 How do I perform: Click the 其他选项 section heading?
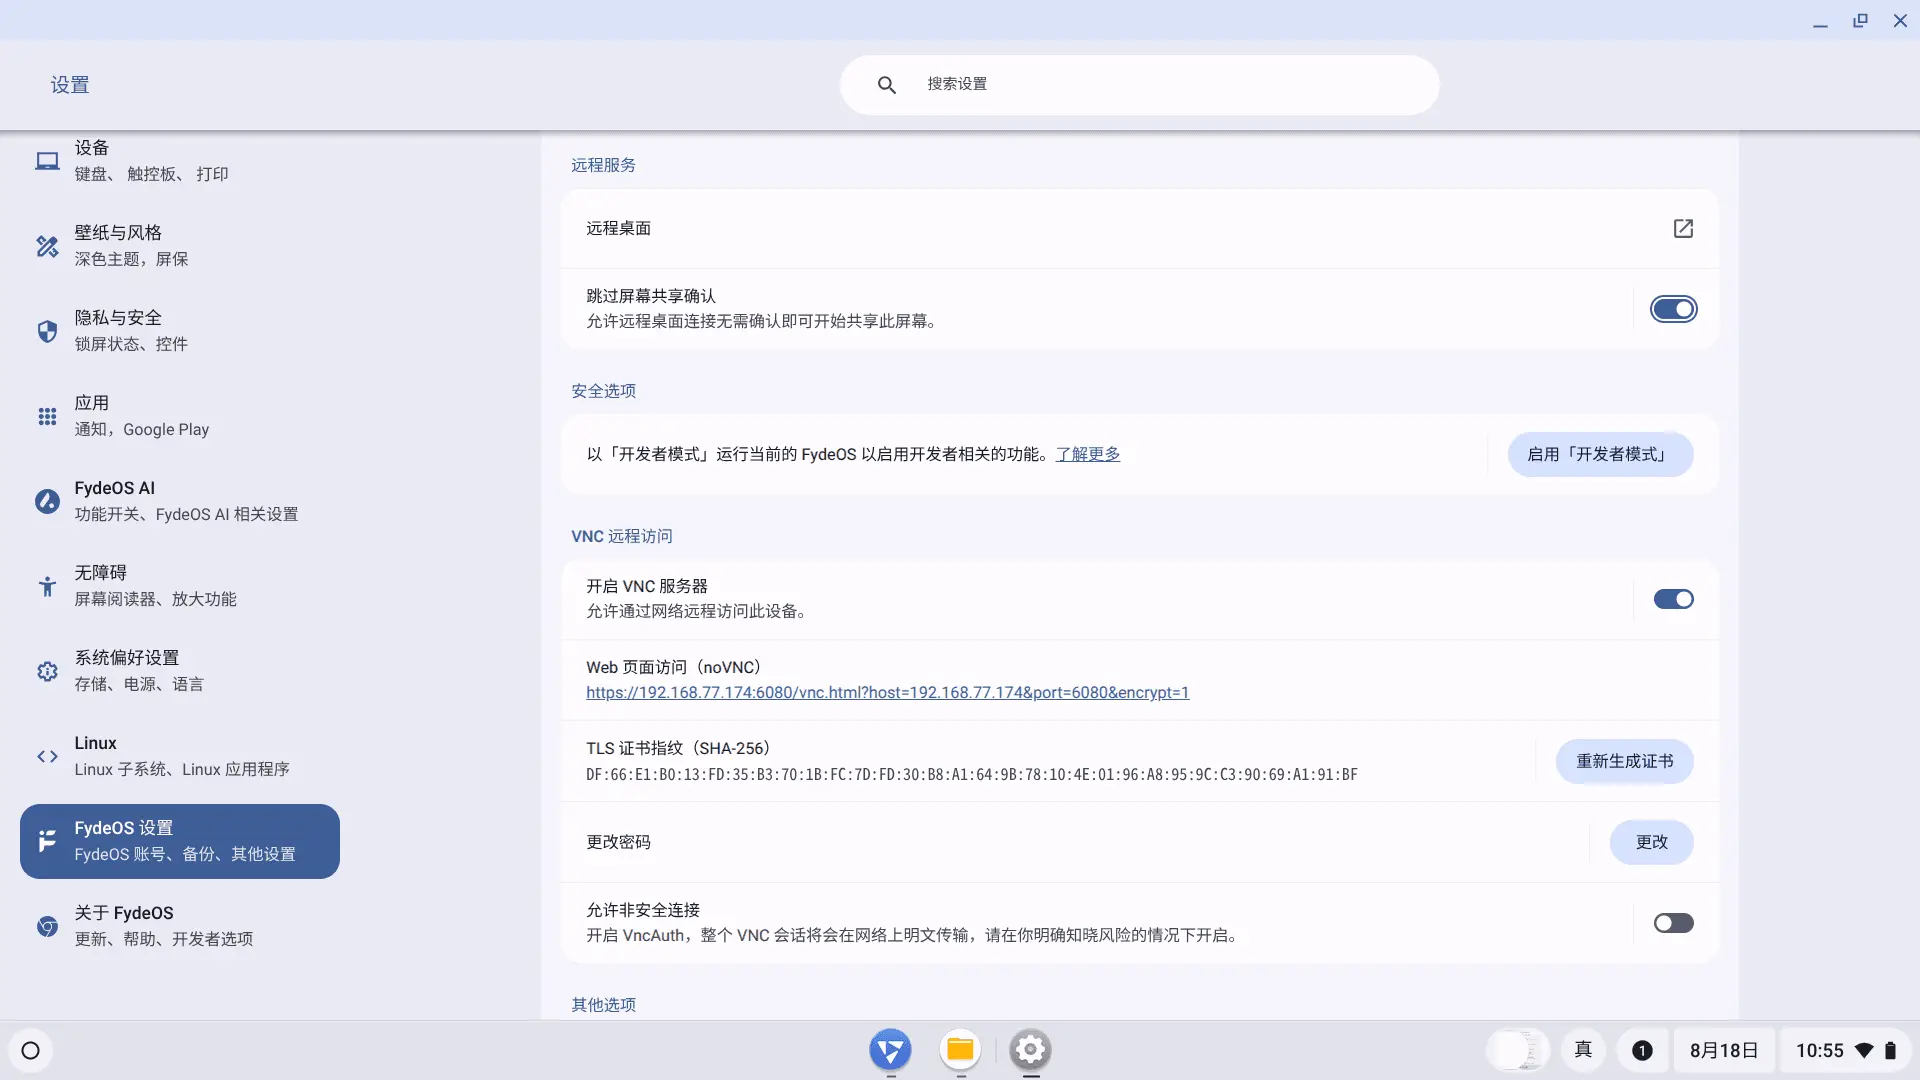[603, 1005]
